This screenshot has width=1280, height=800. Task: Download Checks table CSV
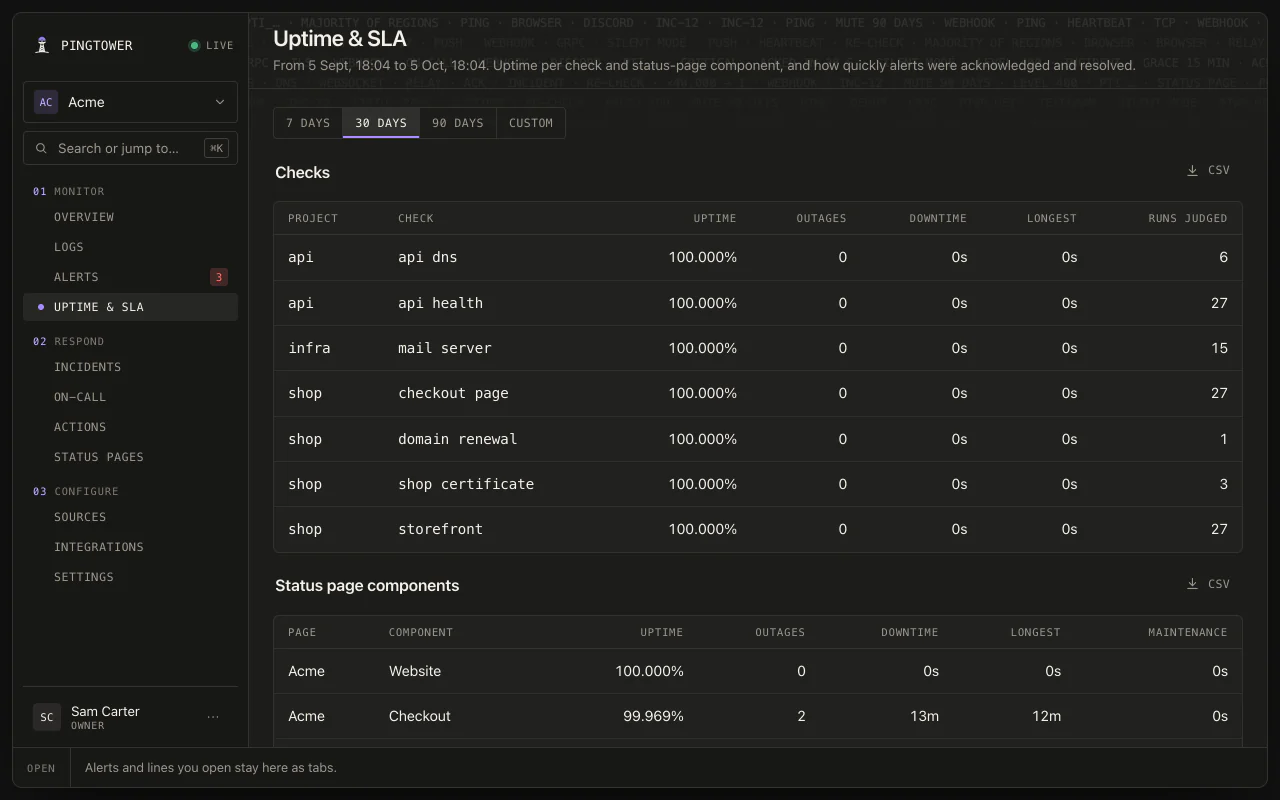1208,171
